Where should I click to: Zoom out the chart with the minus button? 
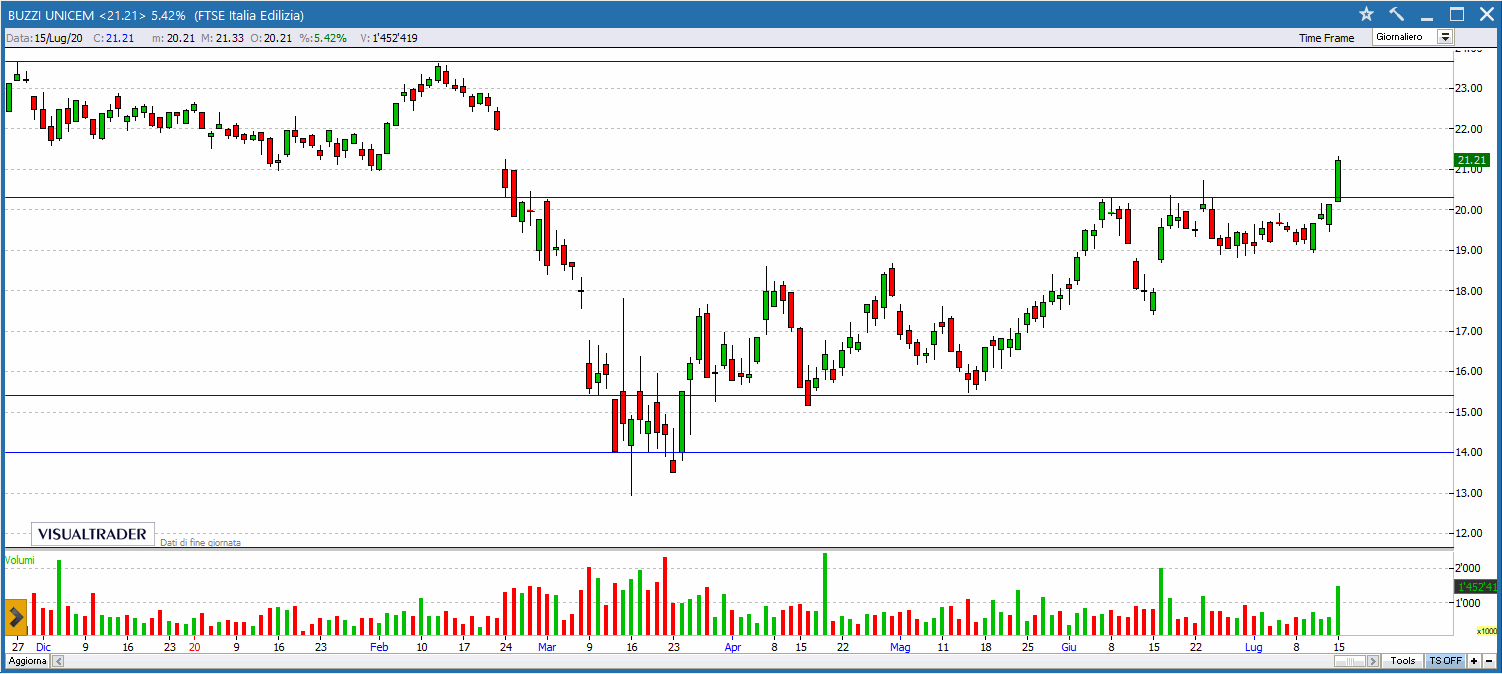(x=1488, y=661)
